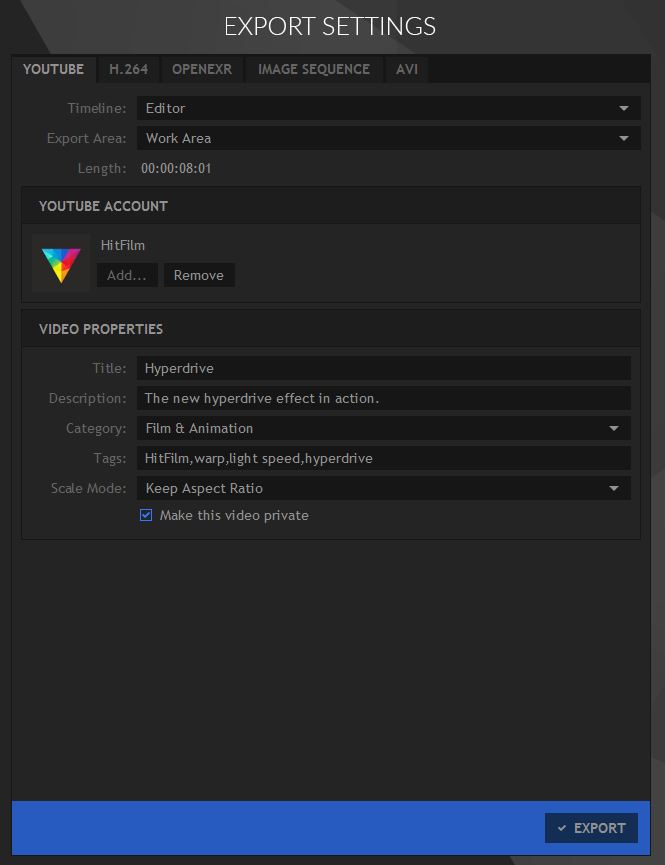Click into the Tags input field
This screenshot has width=665, height=865.
pyautogui.click(x=384, y=458)
